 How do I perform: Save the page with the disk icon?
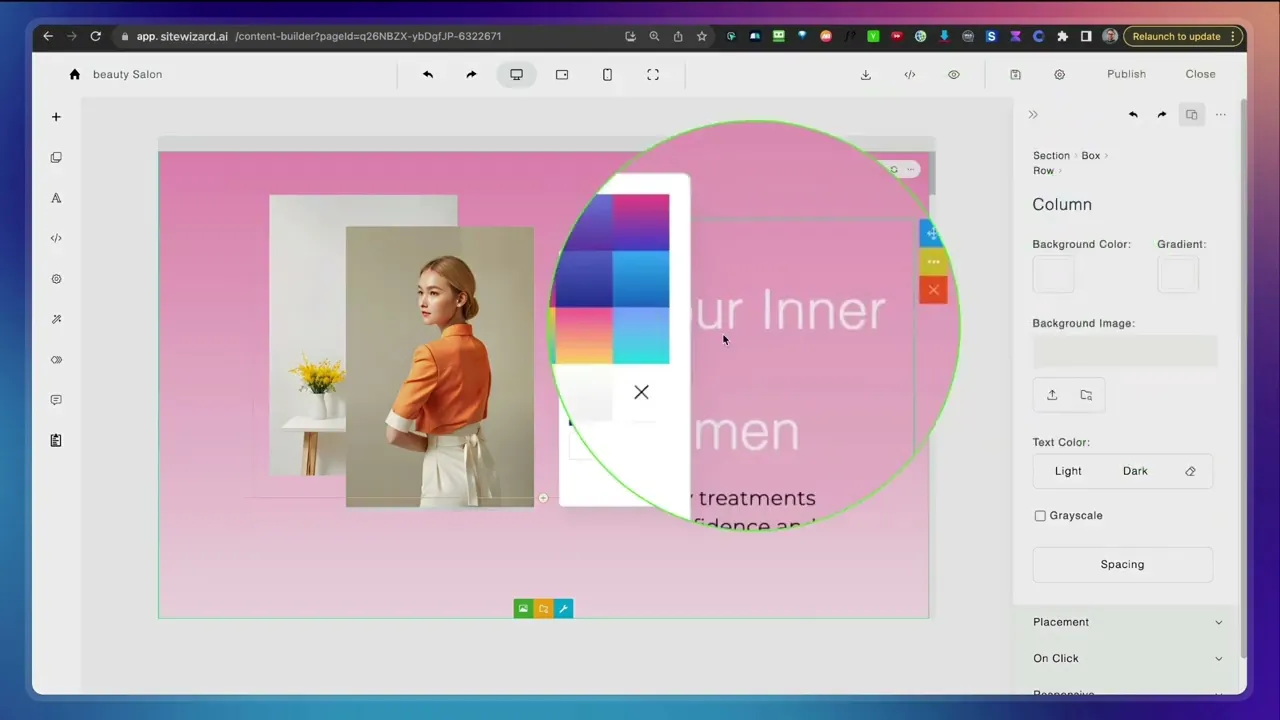pyautogui.click(x=1015, y=74)
